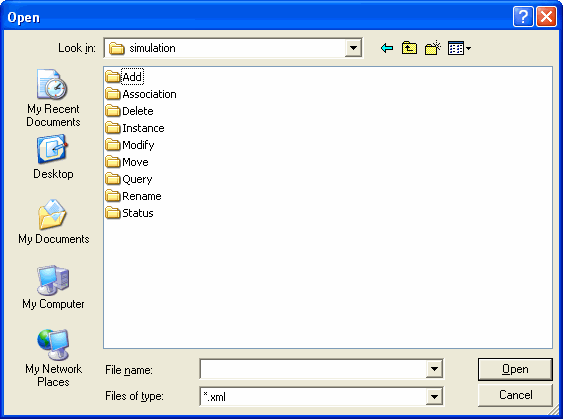Select the 'Move' folder name
563x419 pixels.
[x=135, y=162]
